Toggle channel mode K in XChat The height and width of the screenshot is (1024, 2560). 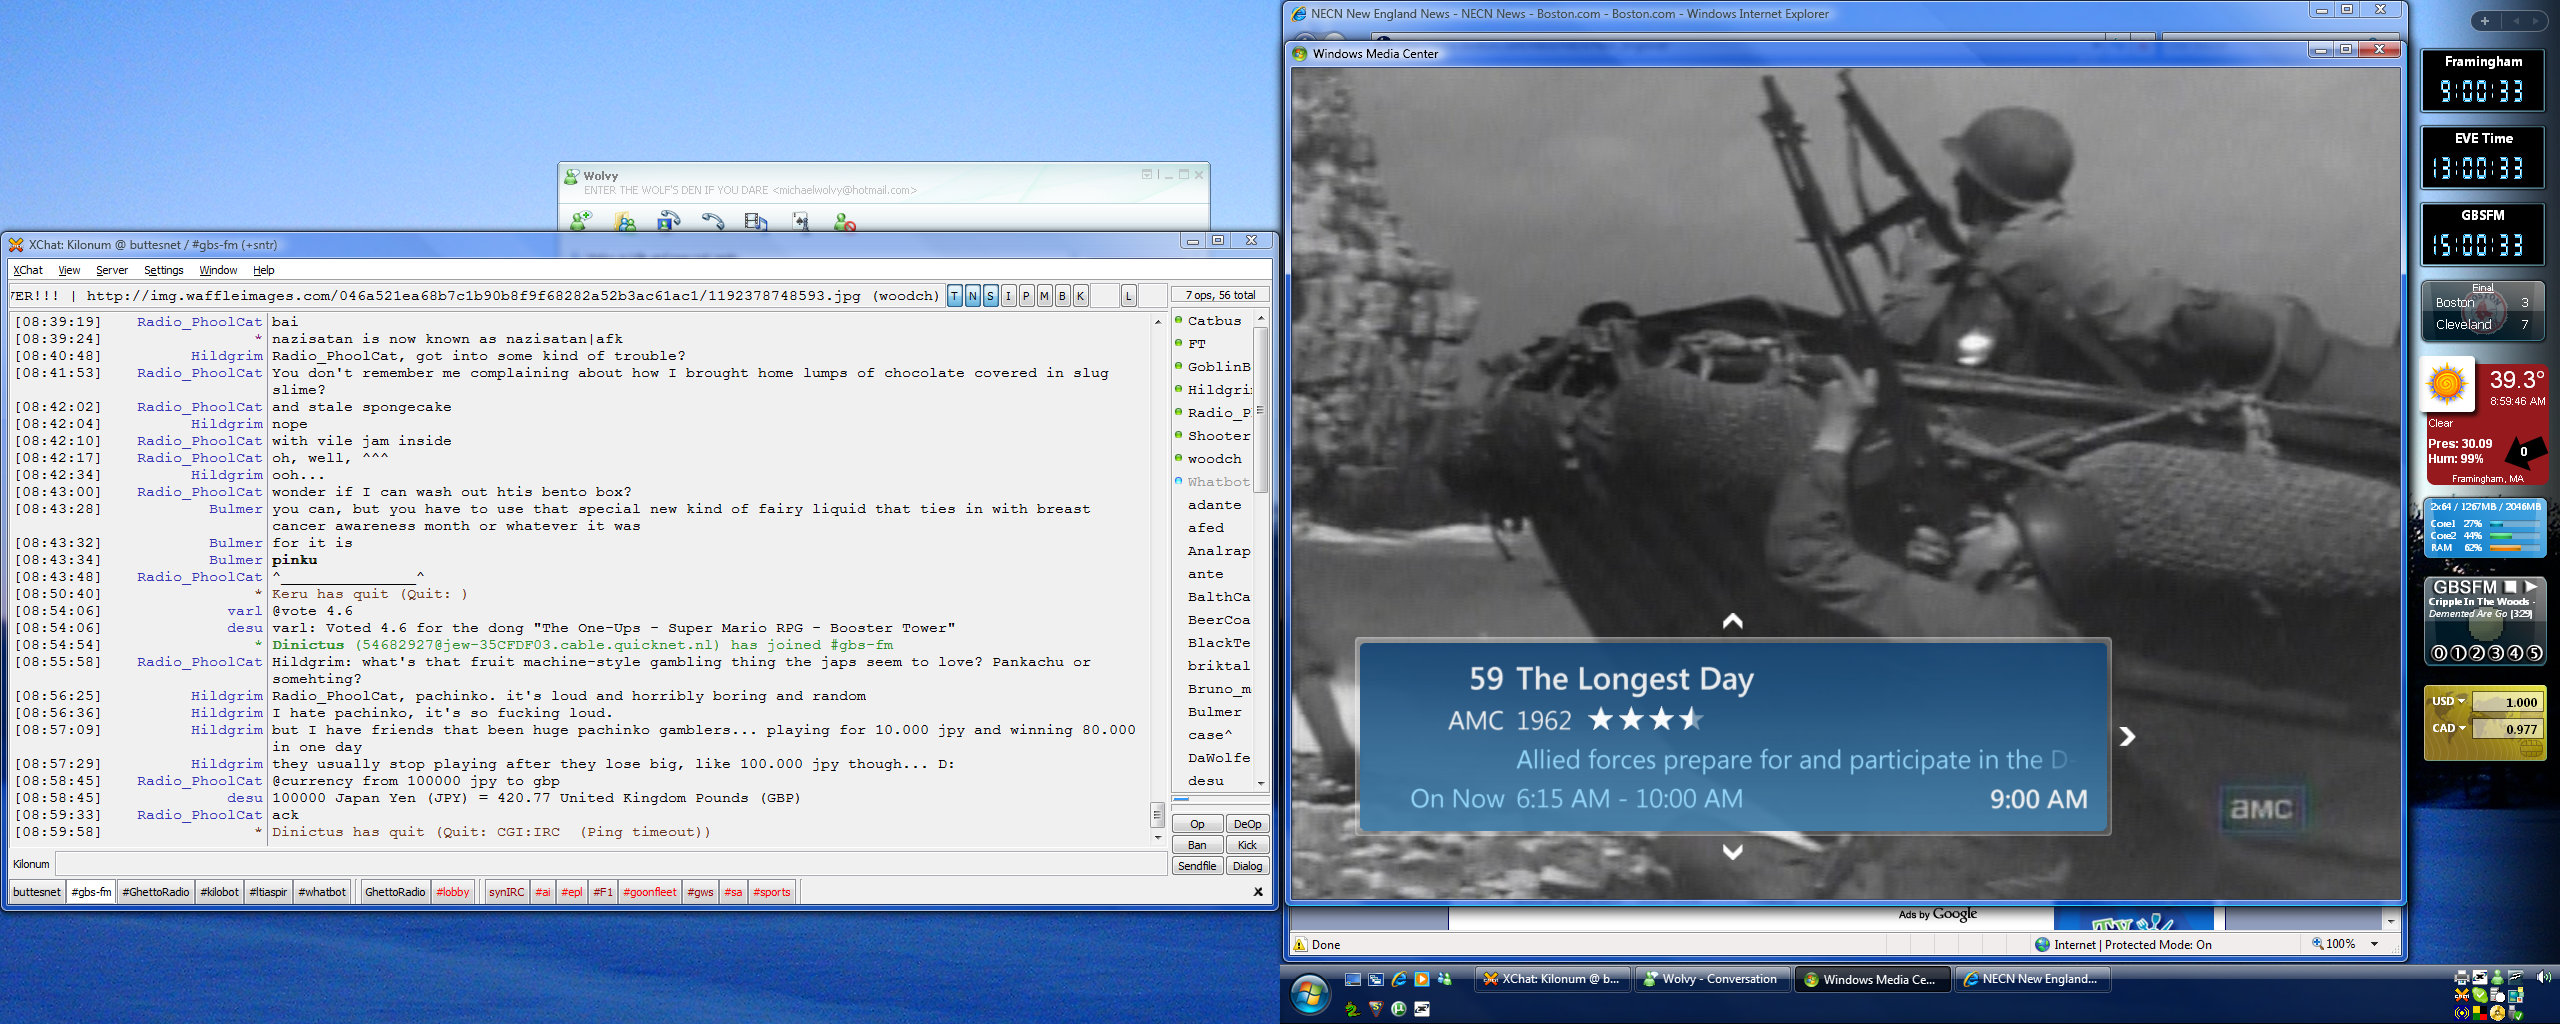tap(1081, 295)
